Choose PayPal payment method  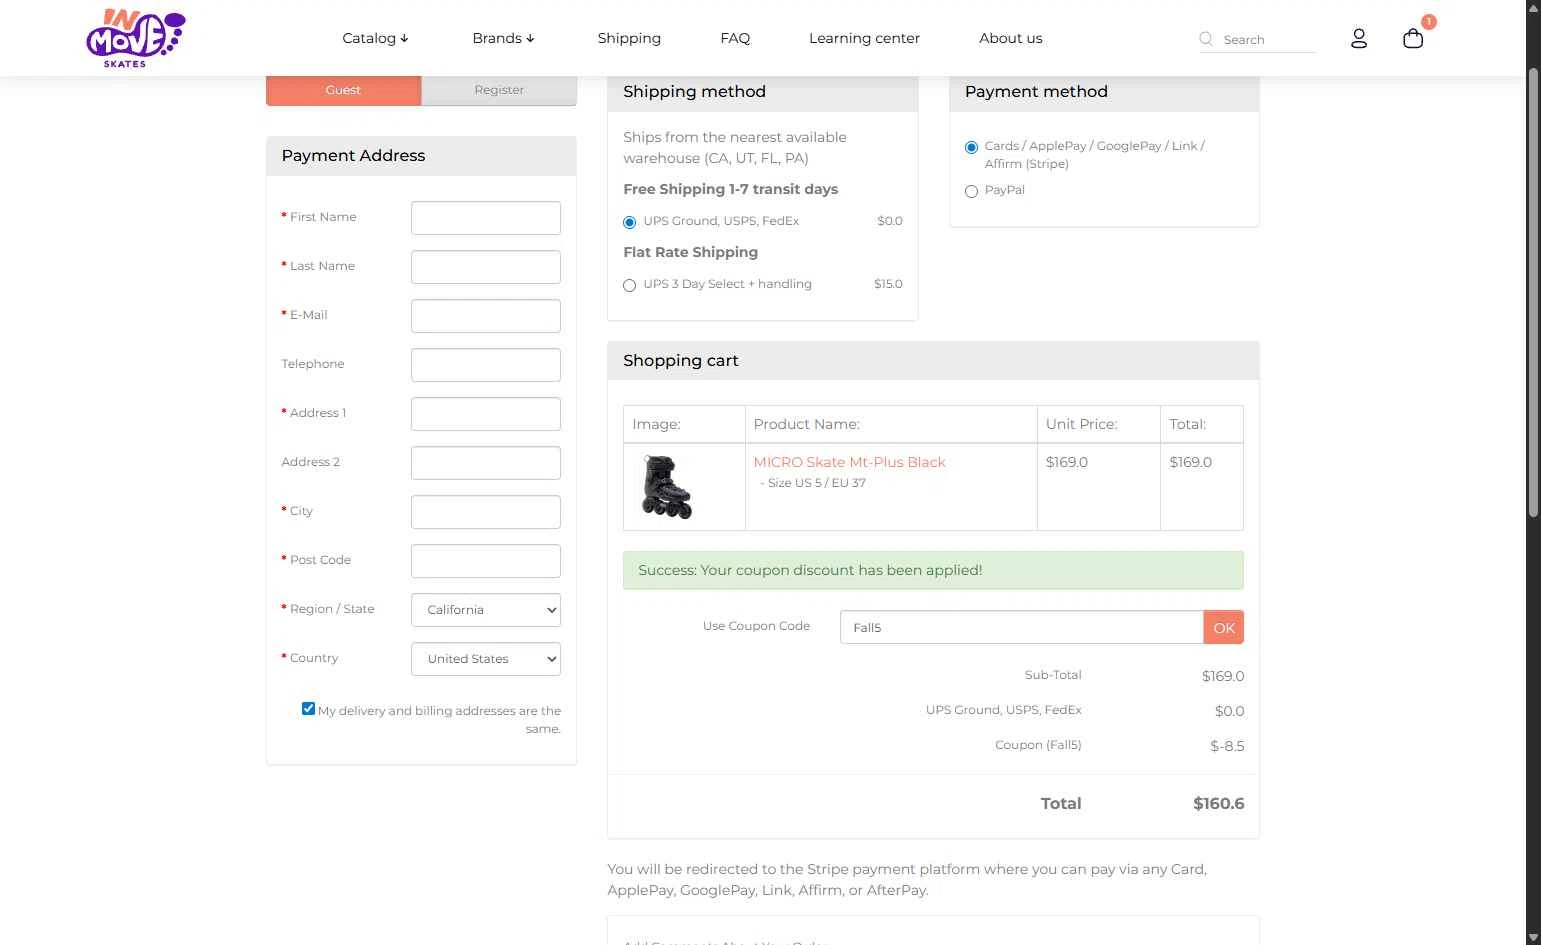pyautogui.click(x=971, y=191)
